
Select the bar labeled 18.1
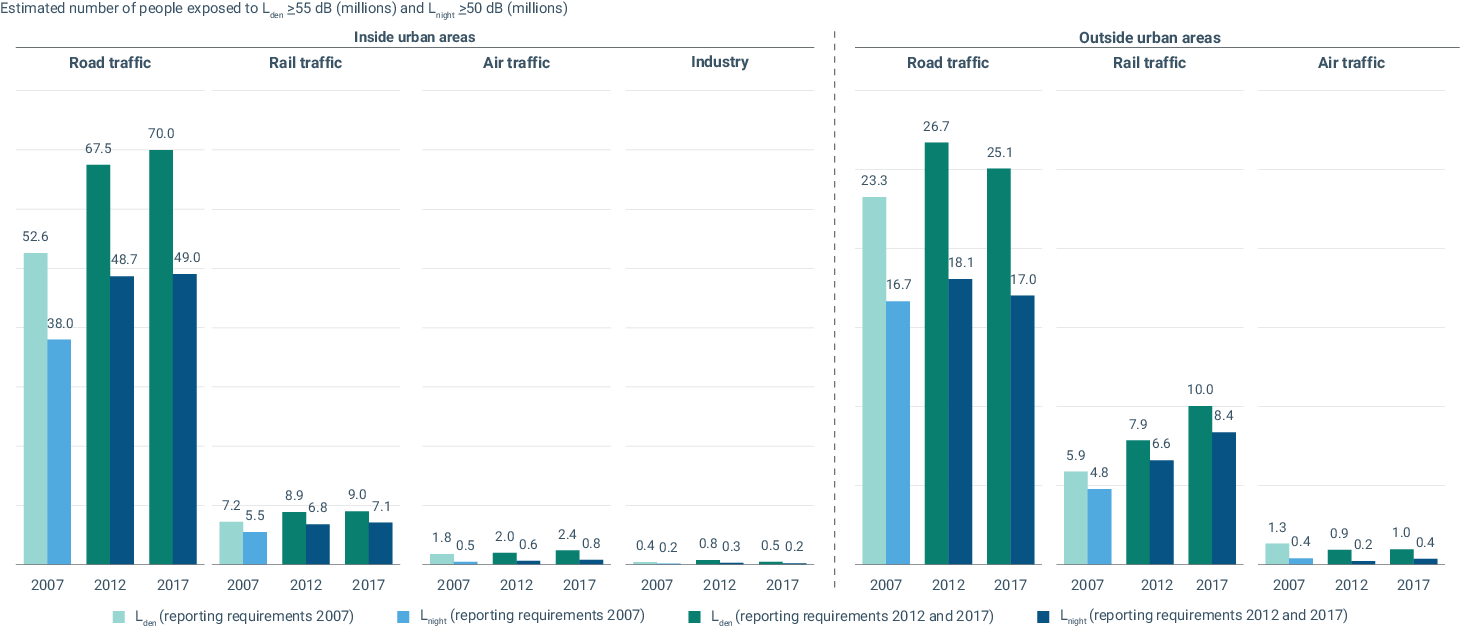[x=960, y=421]
